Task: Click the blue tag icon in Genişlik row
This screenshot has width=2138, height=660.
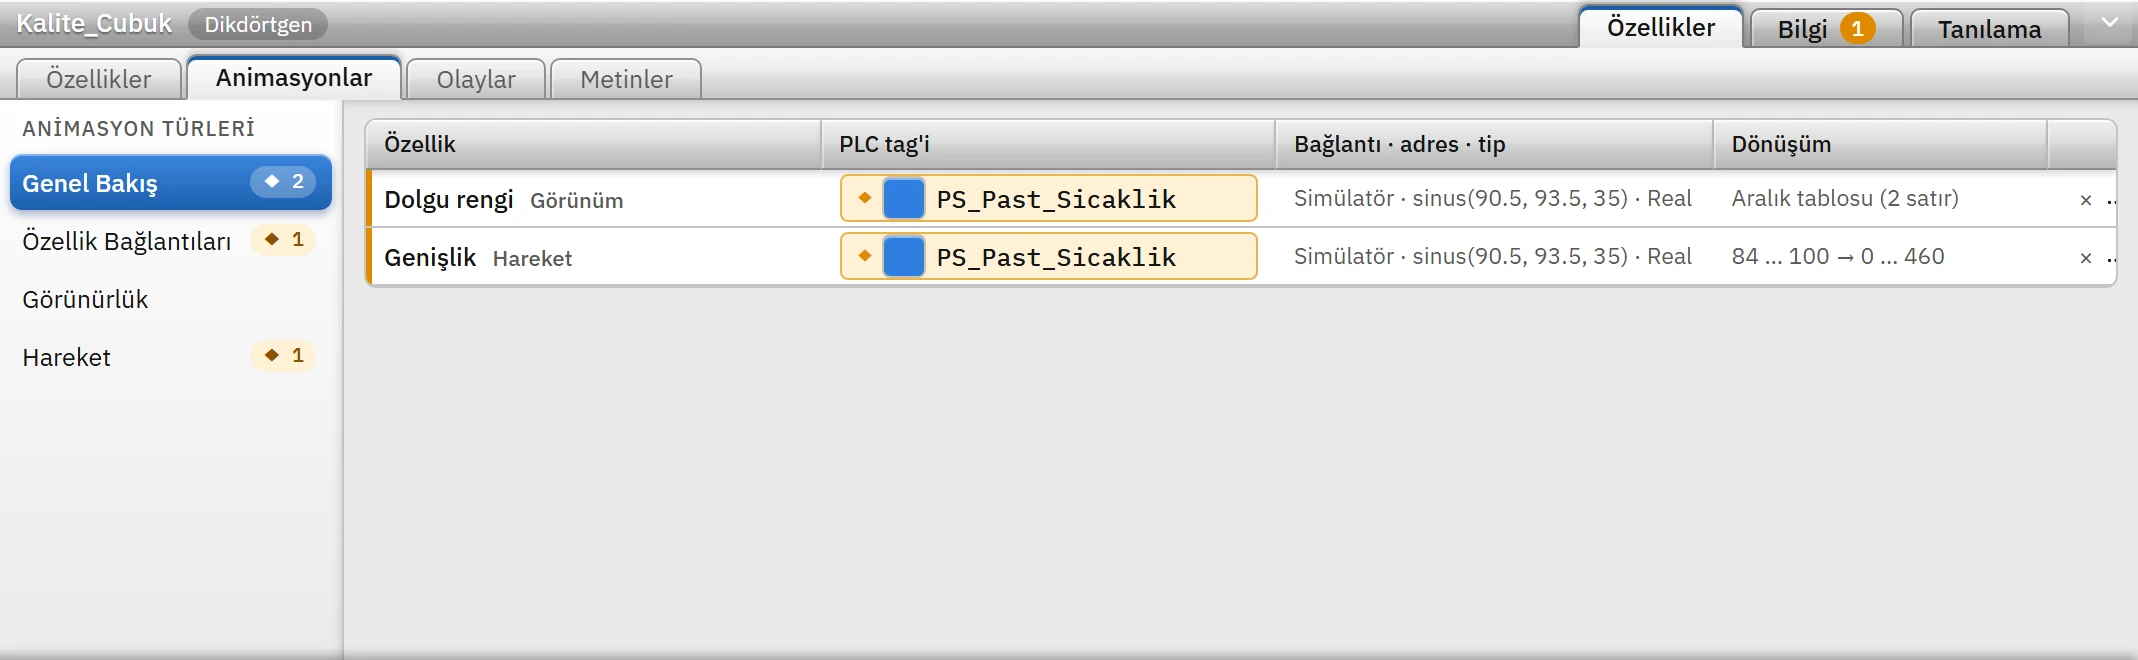Action: click(904, 256)
